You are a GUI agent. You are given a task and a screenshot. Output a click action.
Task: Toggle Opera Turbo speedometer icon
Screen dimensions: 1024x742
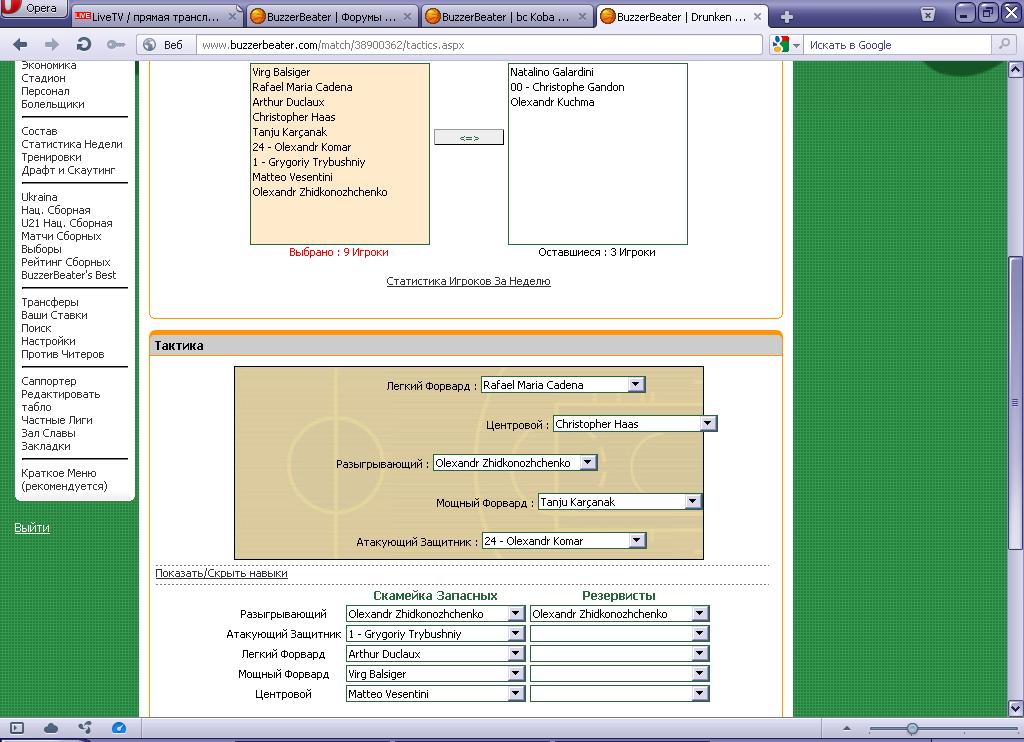[118, 728]
